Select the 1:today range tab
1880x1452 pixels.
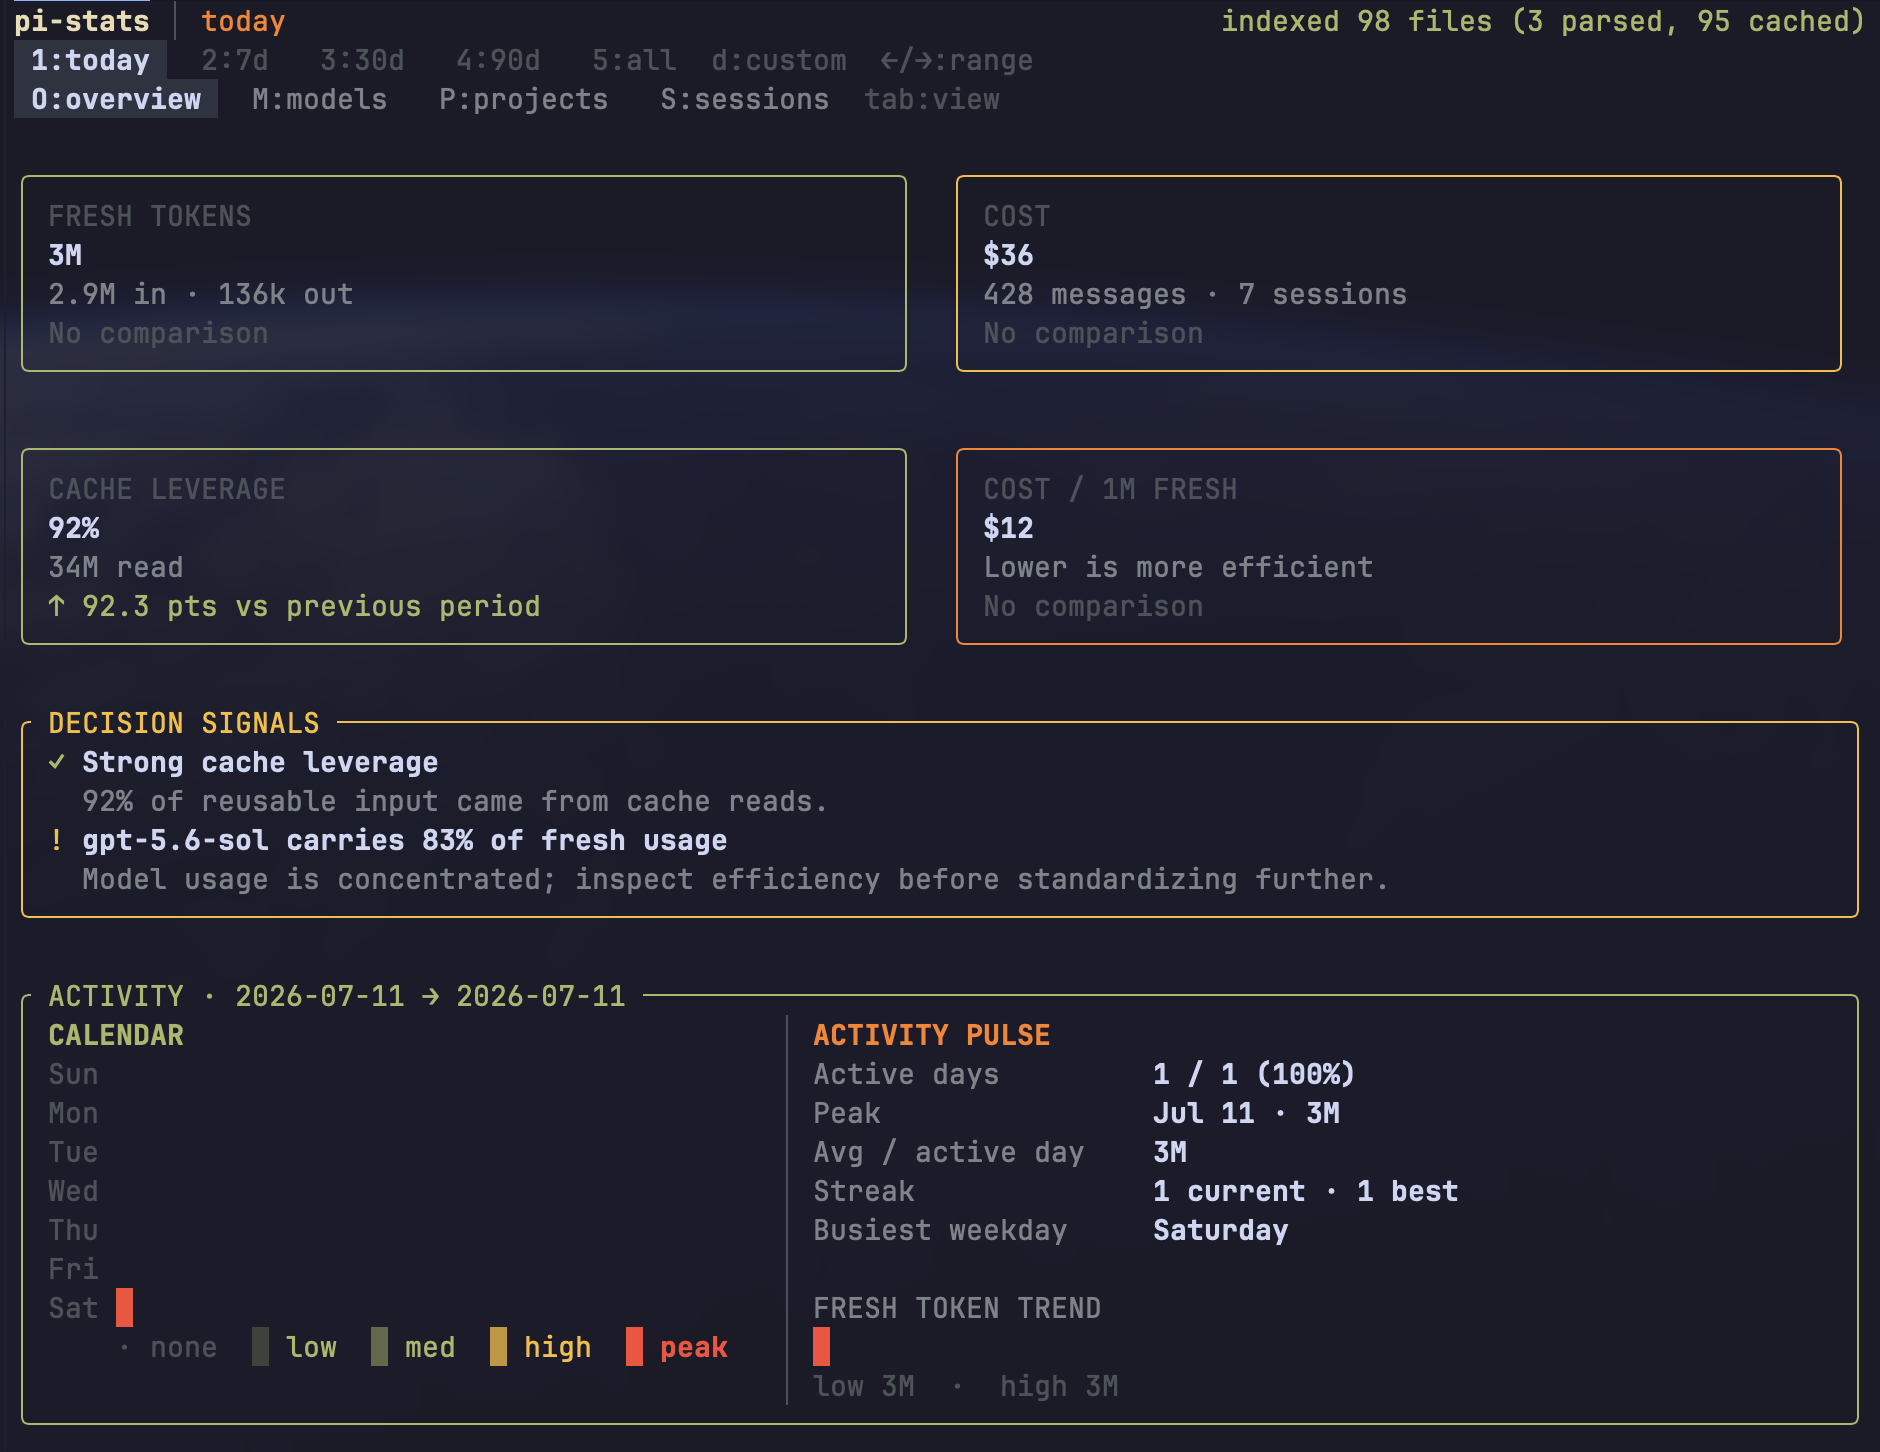tap(90, 60)
